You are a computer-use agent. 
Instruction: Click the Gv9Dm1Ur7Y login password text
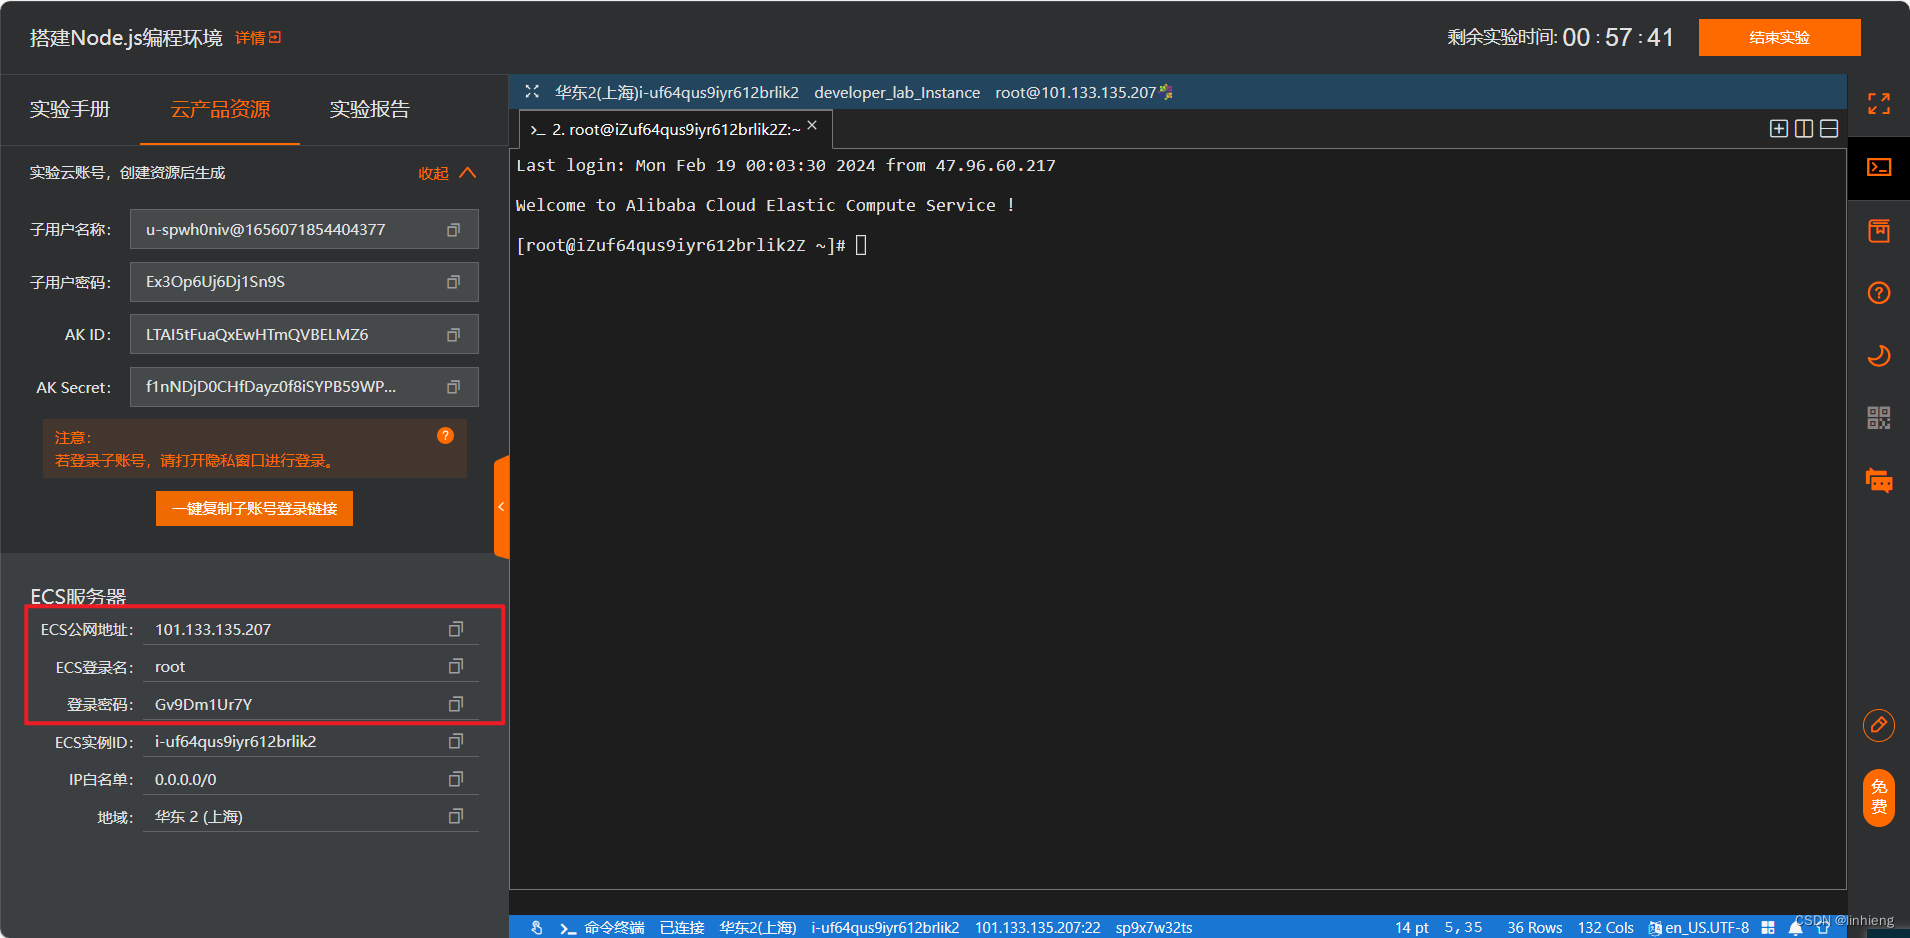click(204, 704)
